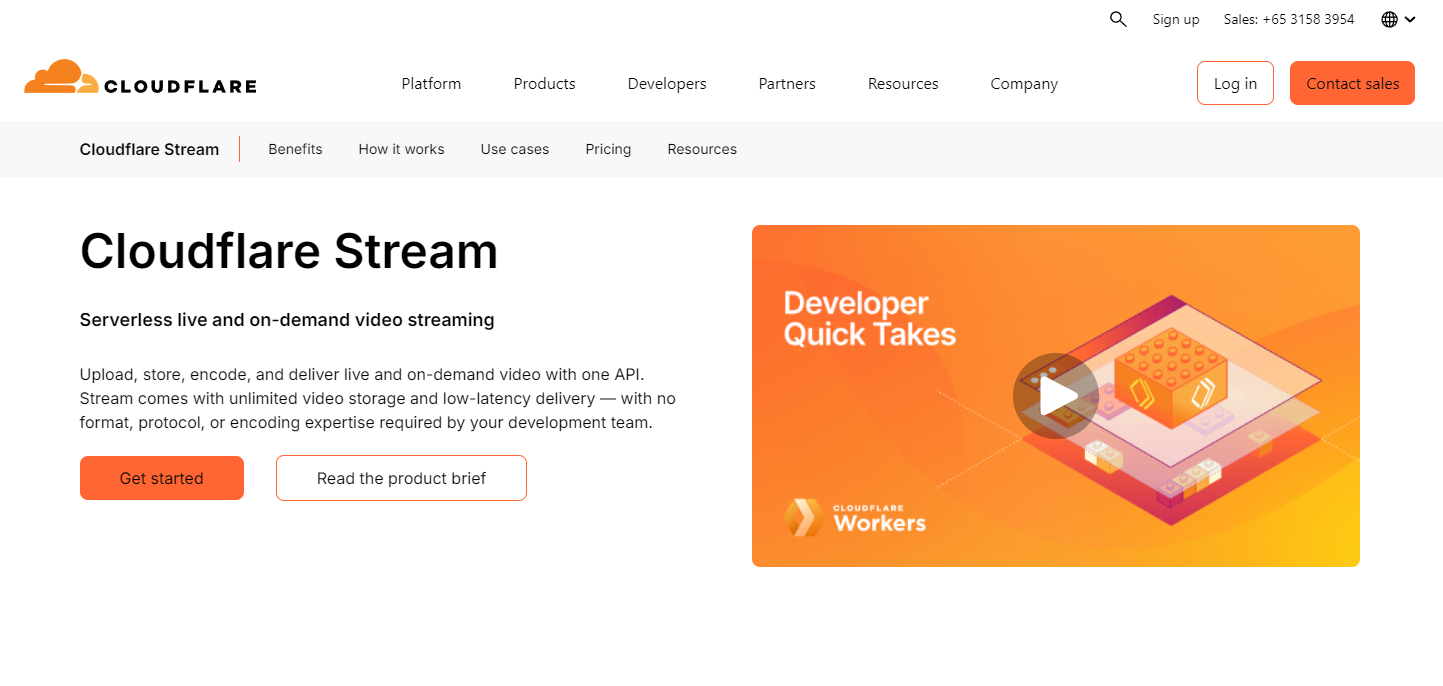Select the globe language icon

1387,19
